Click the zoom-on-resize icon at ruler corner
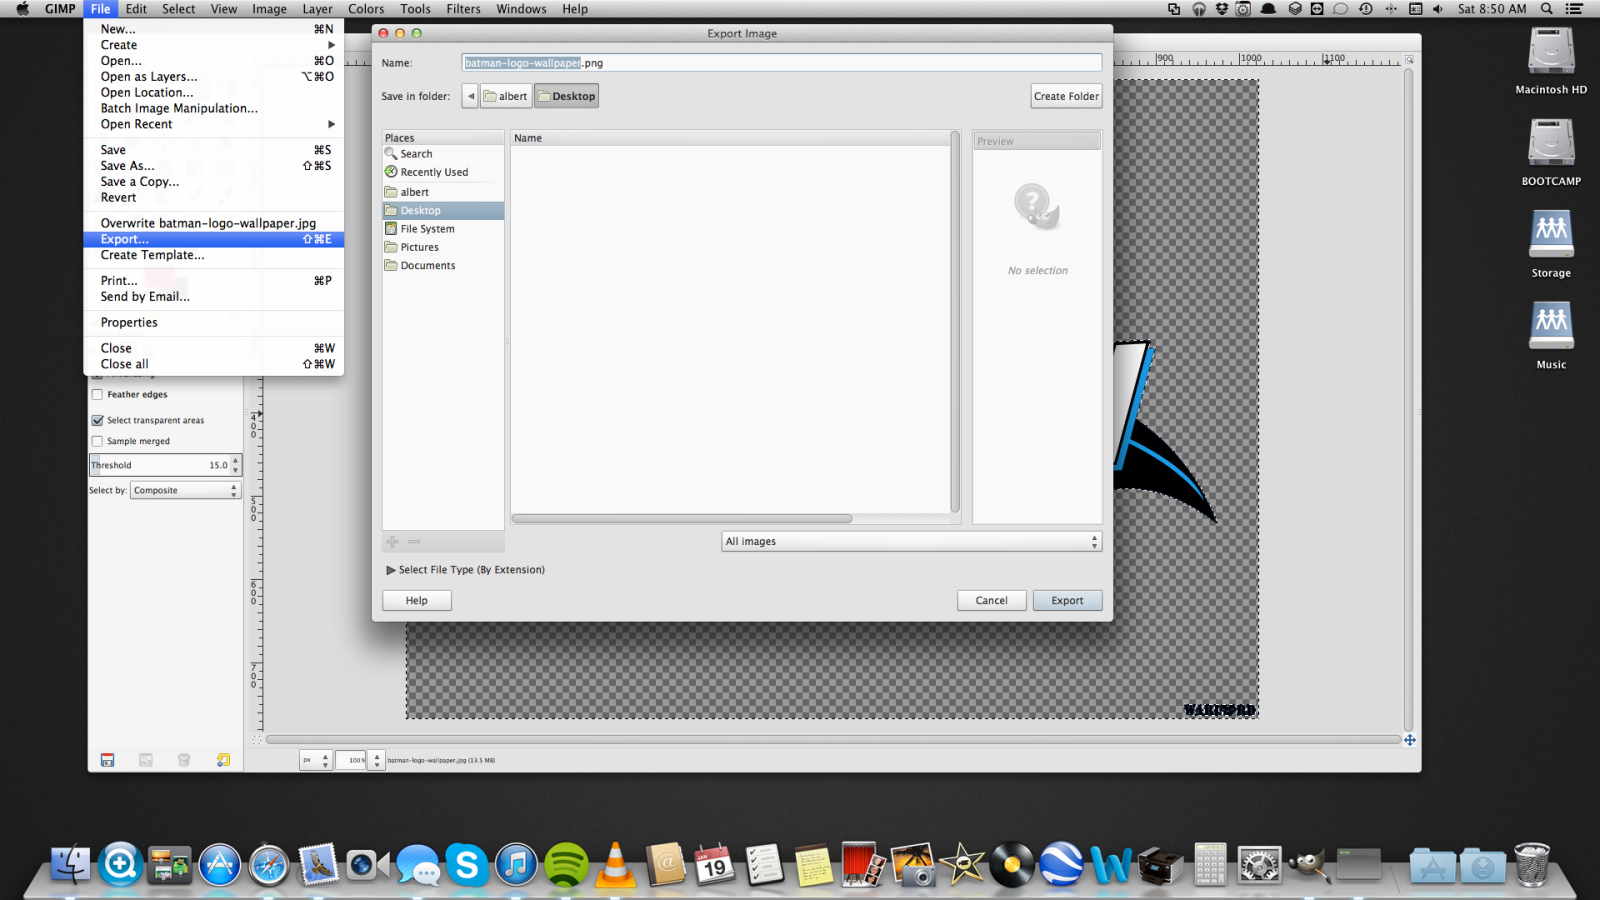1600x900 pixels. click(x=1410, y=59)
